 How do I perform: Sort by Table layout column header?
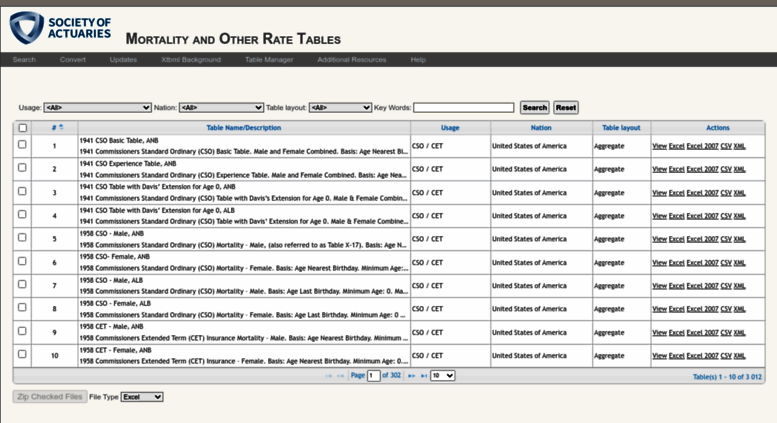click(621, 128)
